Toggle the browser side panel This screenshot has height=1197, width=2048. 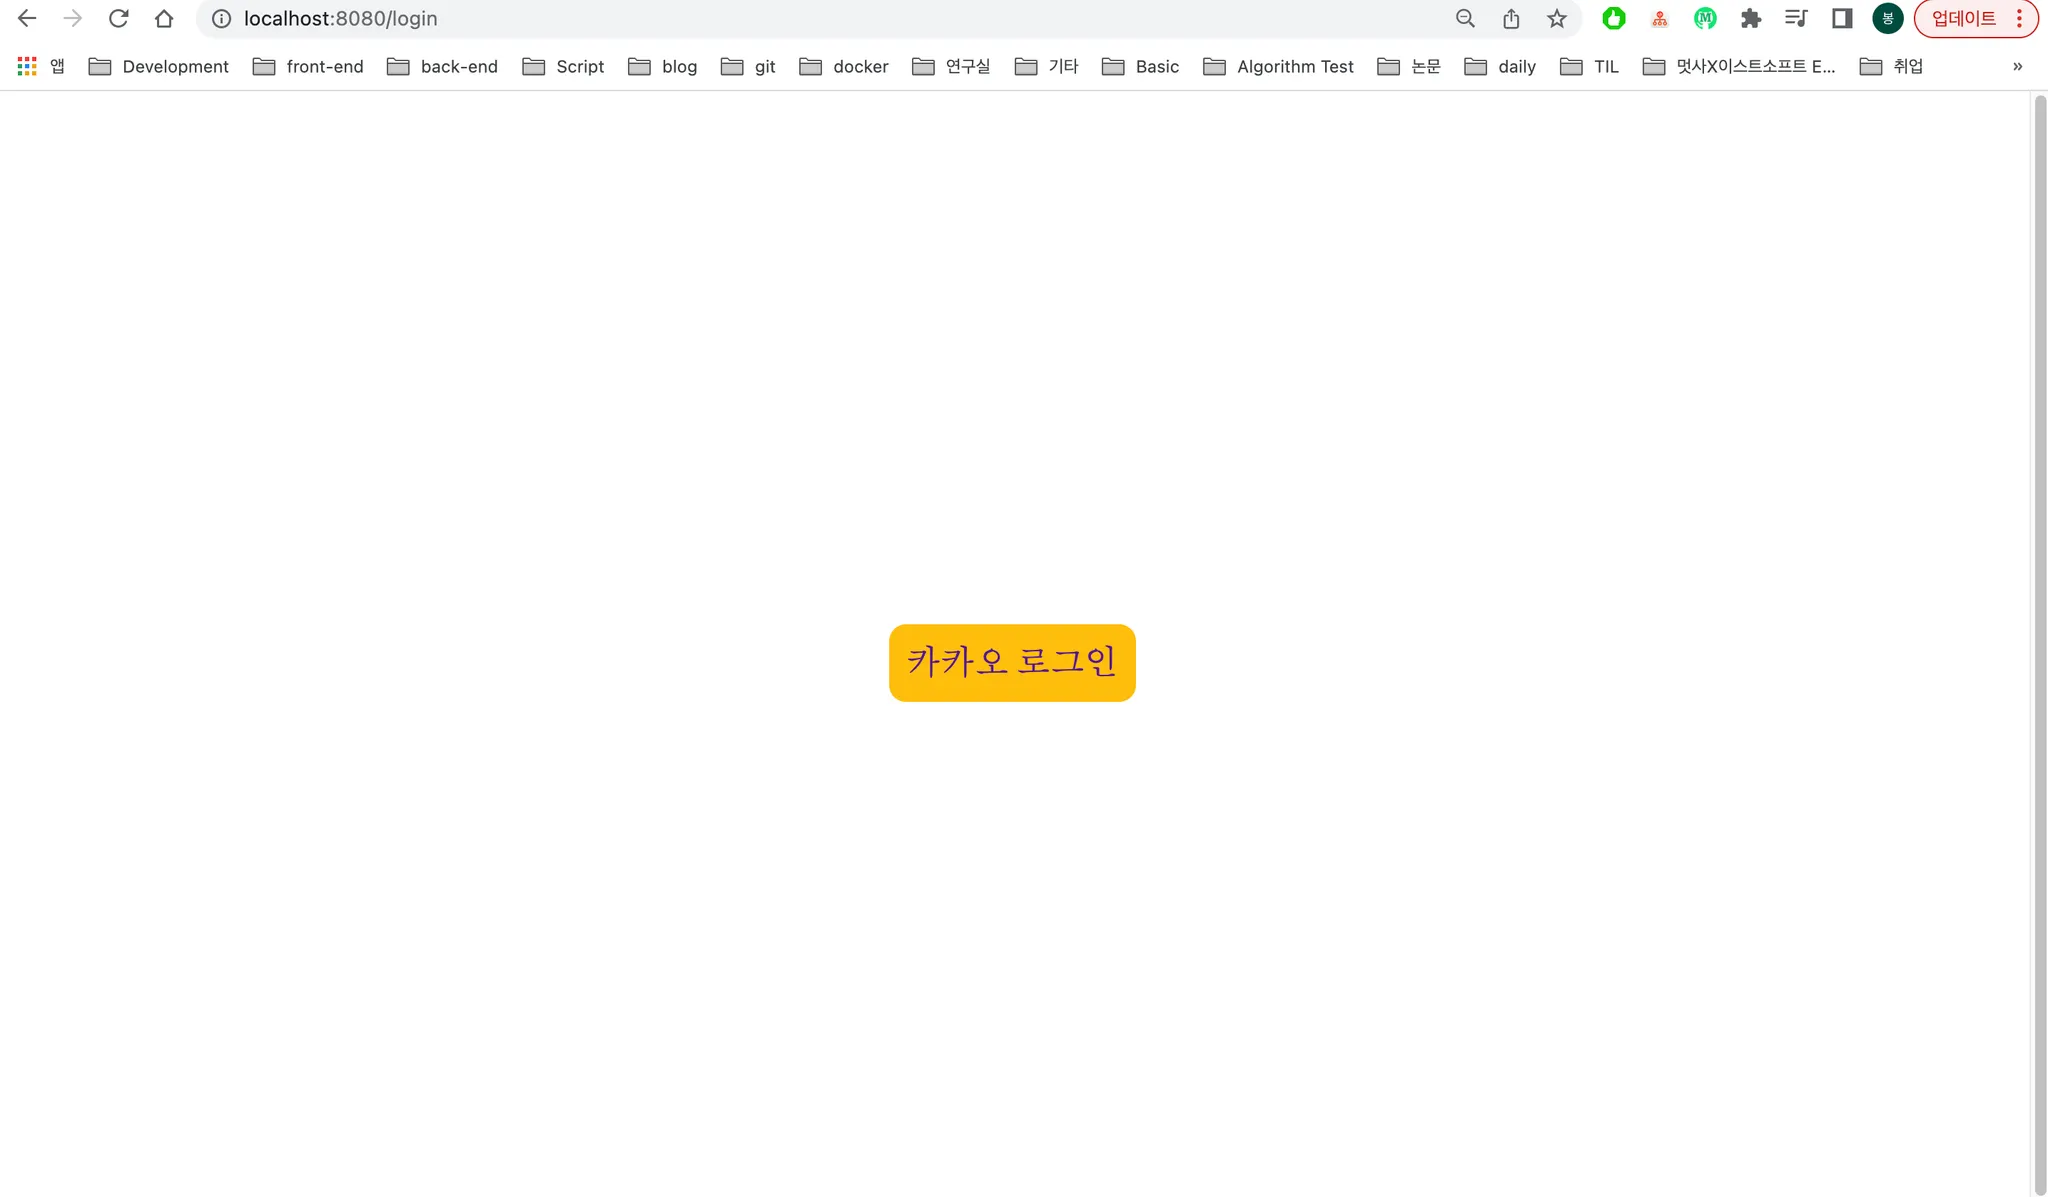pyautogui.click(x=1842, y=19)
